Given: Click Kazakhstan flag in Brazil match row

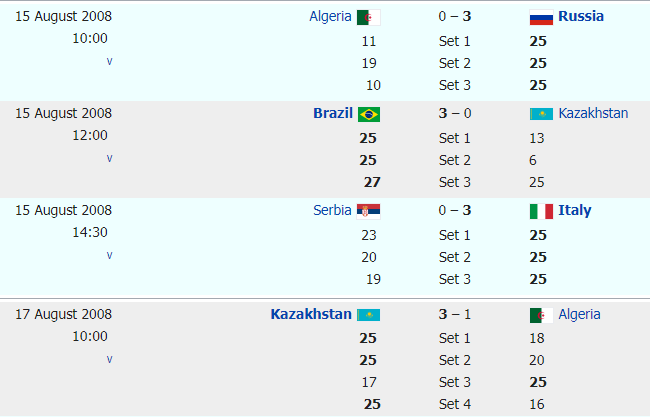Looking at the screenshot, I should [x=541, y=114].
